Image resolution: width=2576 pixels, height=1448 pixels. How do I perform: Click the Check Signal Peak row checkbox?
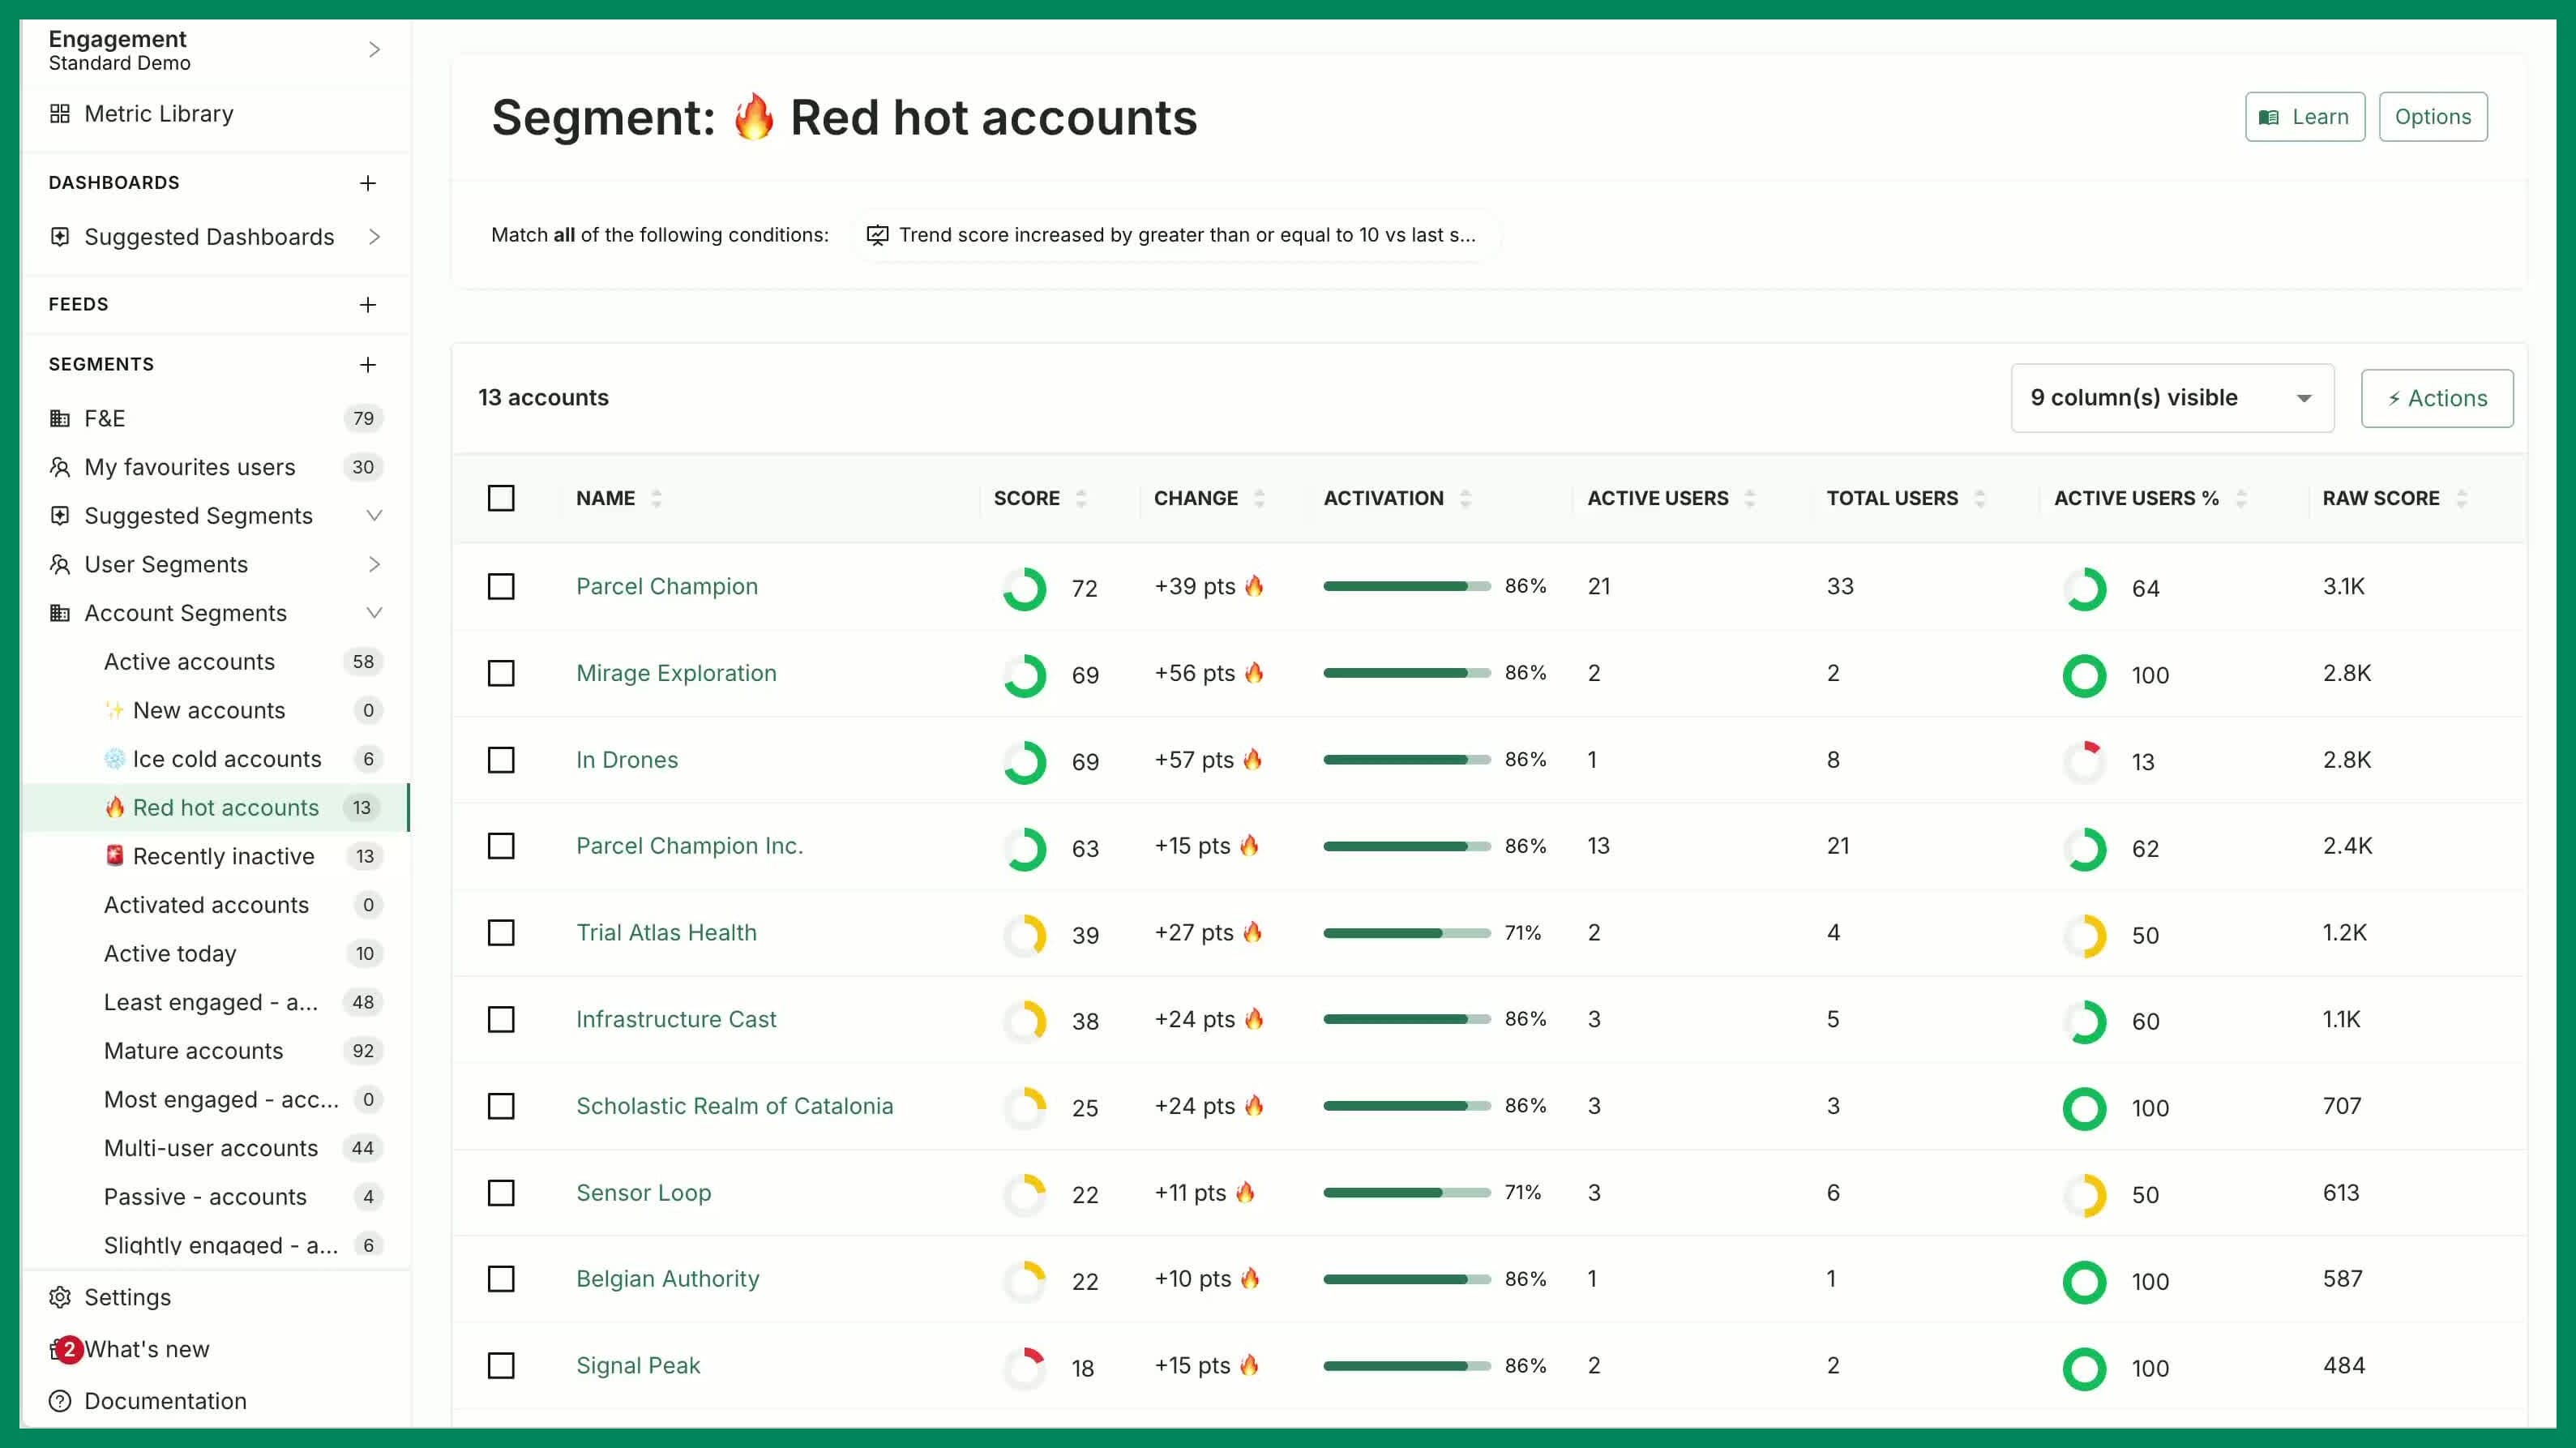pos(501,1366)
